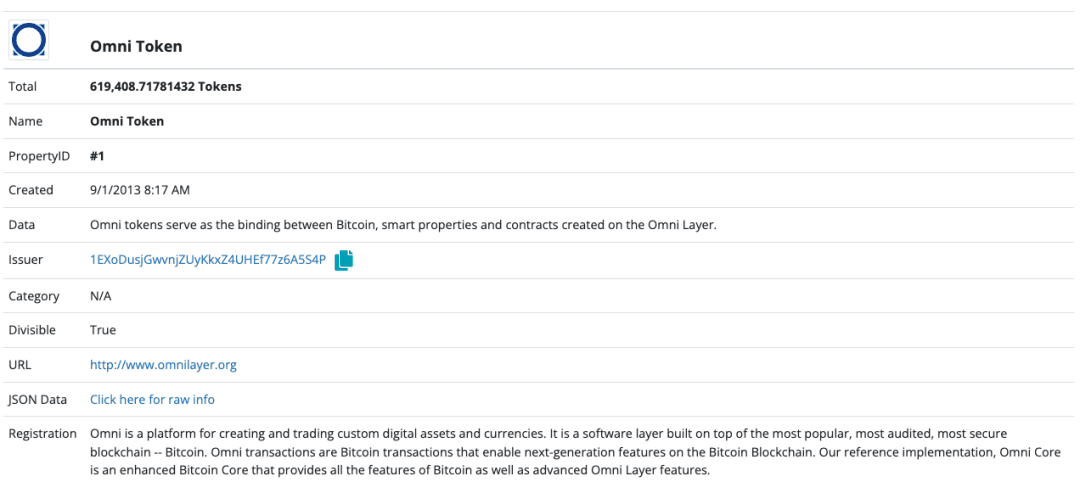Click the JSON Data row label

pos(35,399)
